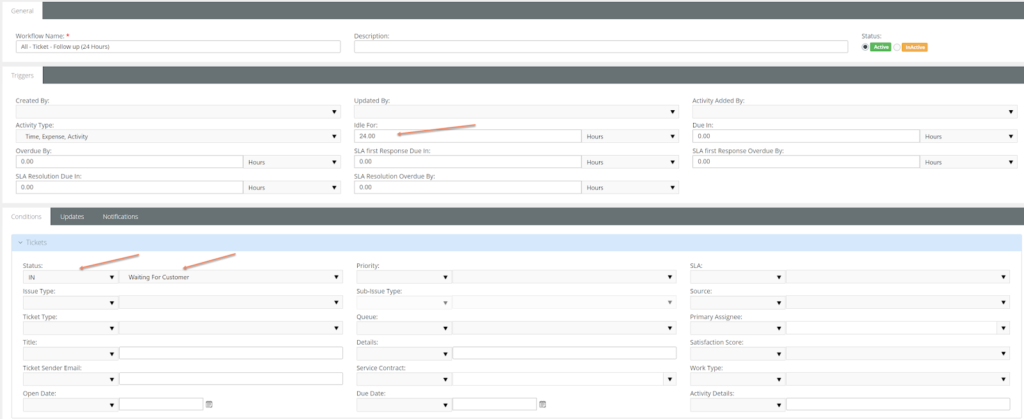This screenshot has height=419, width=1024.
Task: Select the Active status radio button
Action: (x=865, y=47)
